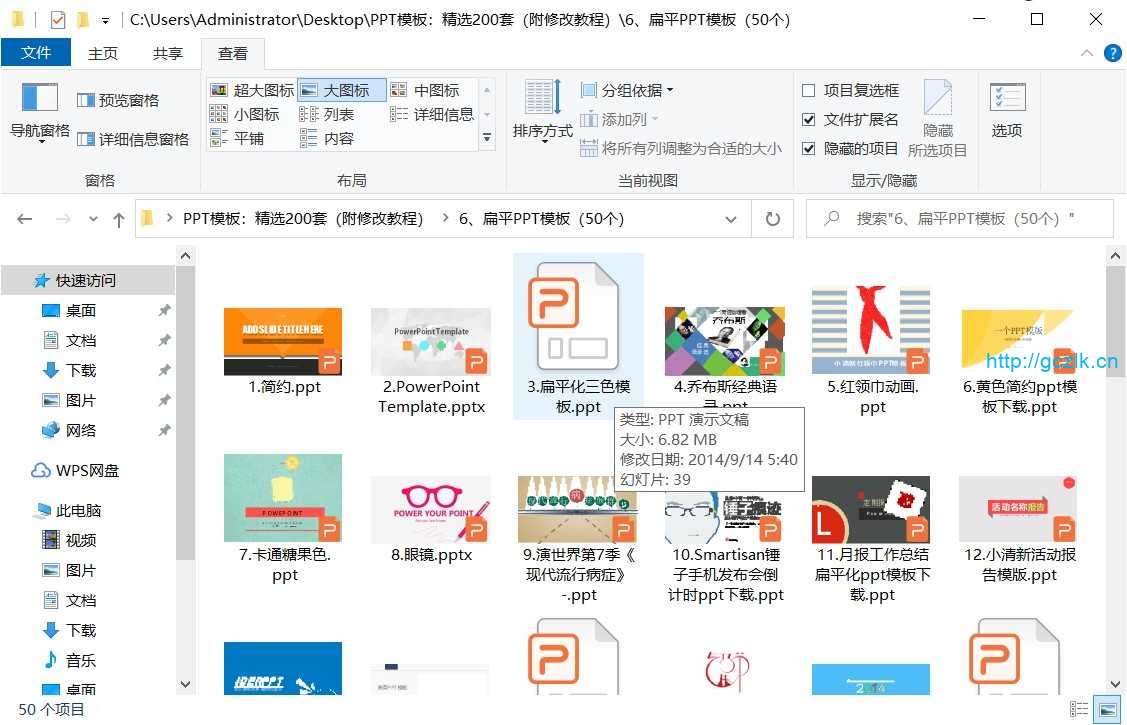Uncheck 文件扩展名 file extensions checkbox

point(809,119)
